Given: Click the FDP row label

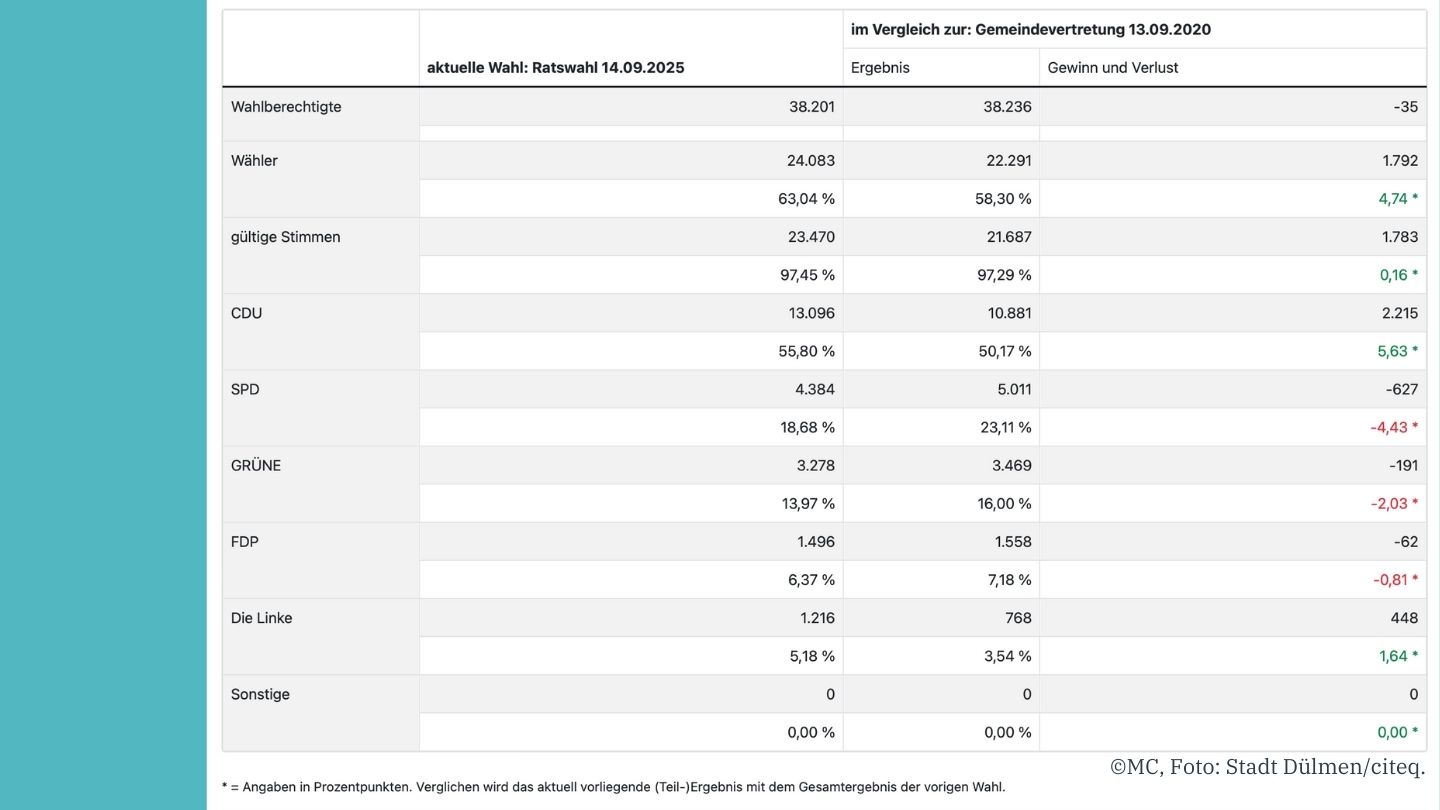Looking at the screenshot, I should 245,541.
